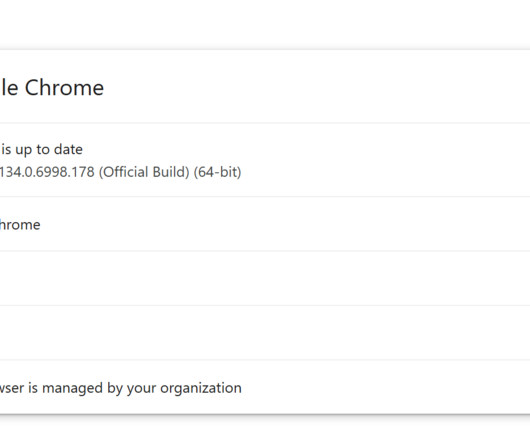Click the word "managed" in the bottom row
The height and width of the screenshot is (442, 530).
(x=72, y=388)
